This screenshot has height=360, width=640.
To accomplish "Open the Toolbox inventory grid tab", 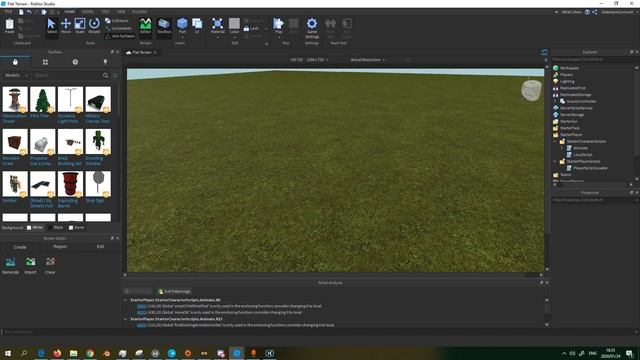I will click(x=45, y=62).
